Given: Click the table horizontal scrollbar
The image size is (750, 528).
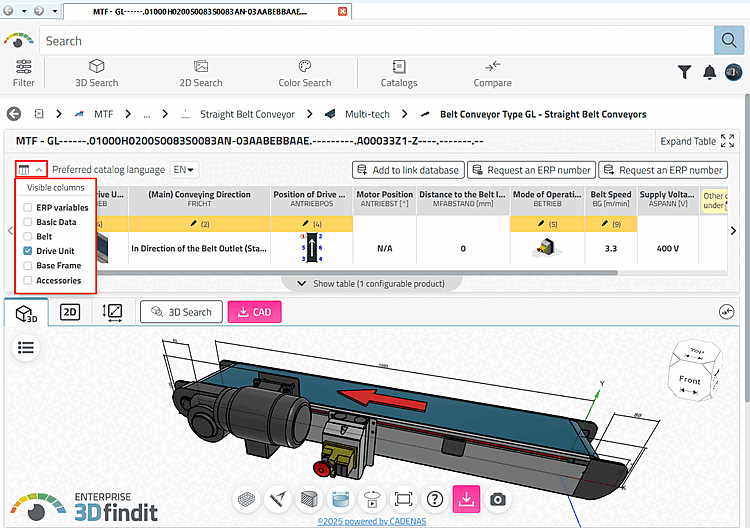Looking at the screenshot, I should (x=356, y=273).
